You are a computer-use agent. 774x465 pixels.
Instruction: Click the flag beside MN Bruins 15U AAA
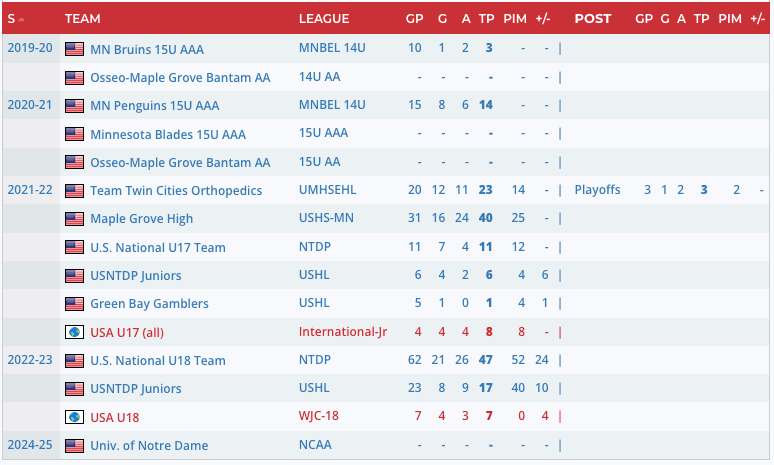click(x=74, y=49)
